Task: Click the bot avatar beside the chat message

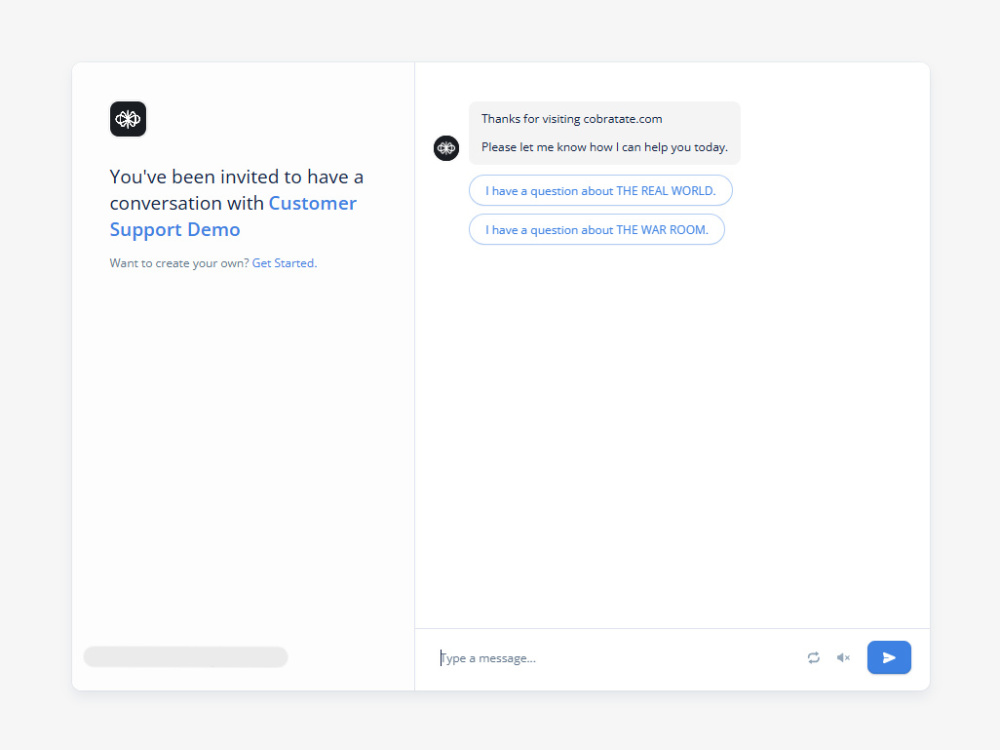Action: click(x=446, y=148)
